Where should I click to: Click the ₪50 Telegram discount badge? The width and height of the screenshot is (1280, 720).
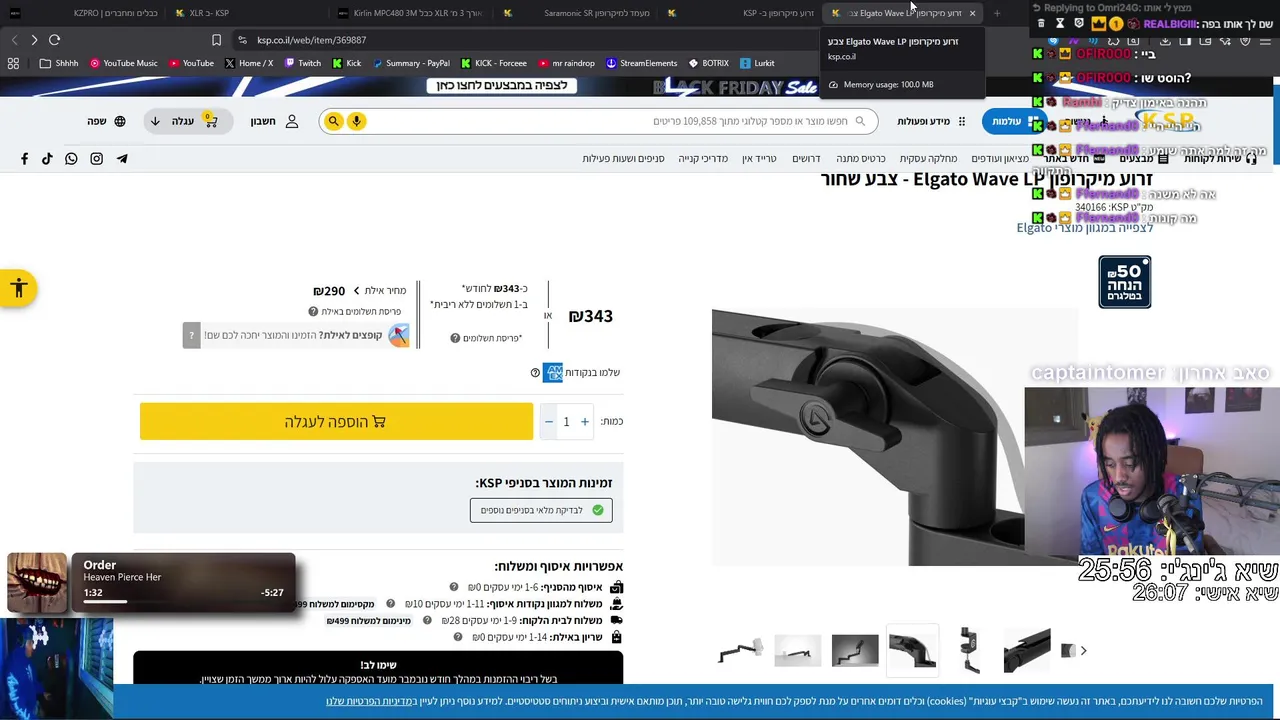pos(1125,282)
